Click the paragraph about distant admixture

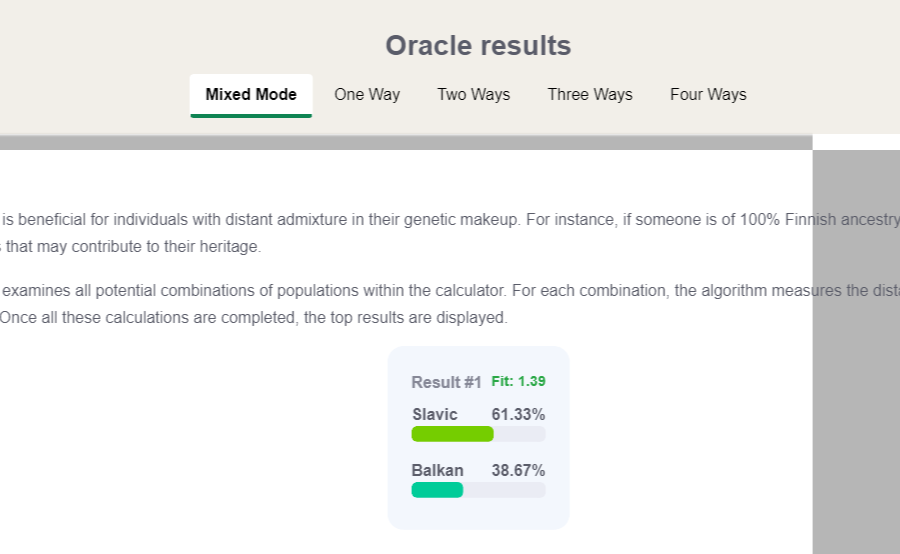450,233
